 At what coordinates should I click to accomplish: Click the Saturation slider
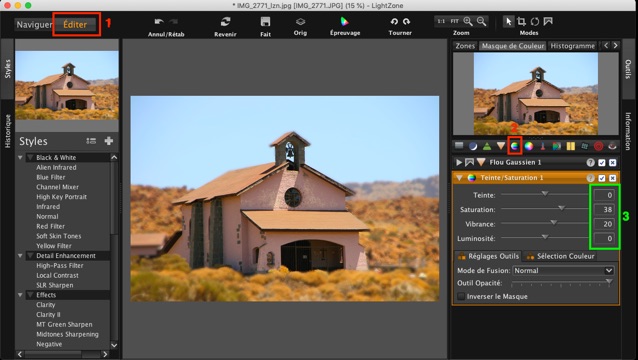(x=544, y=209)
